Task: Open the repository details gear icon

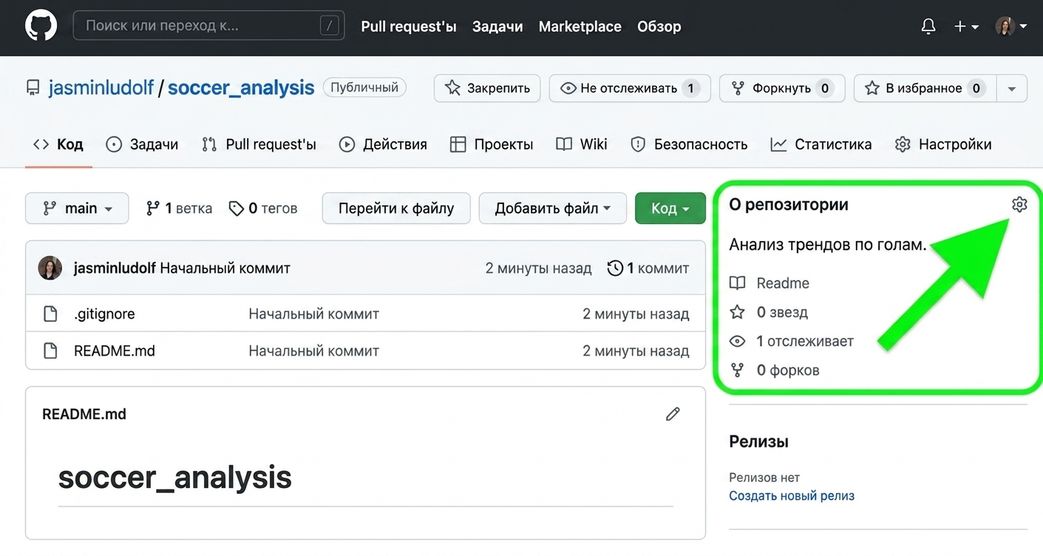Action: pos(1019,204)
